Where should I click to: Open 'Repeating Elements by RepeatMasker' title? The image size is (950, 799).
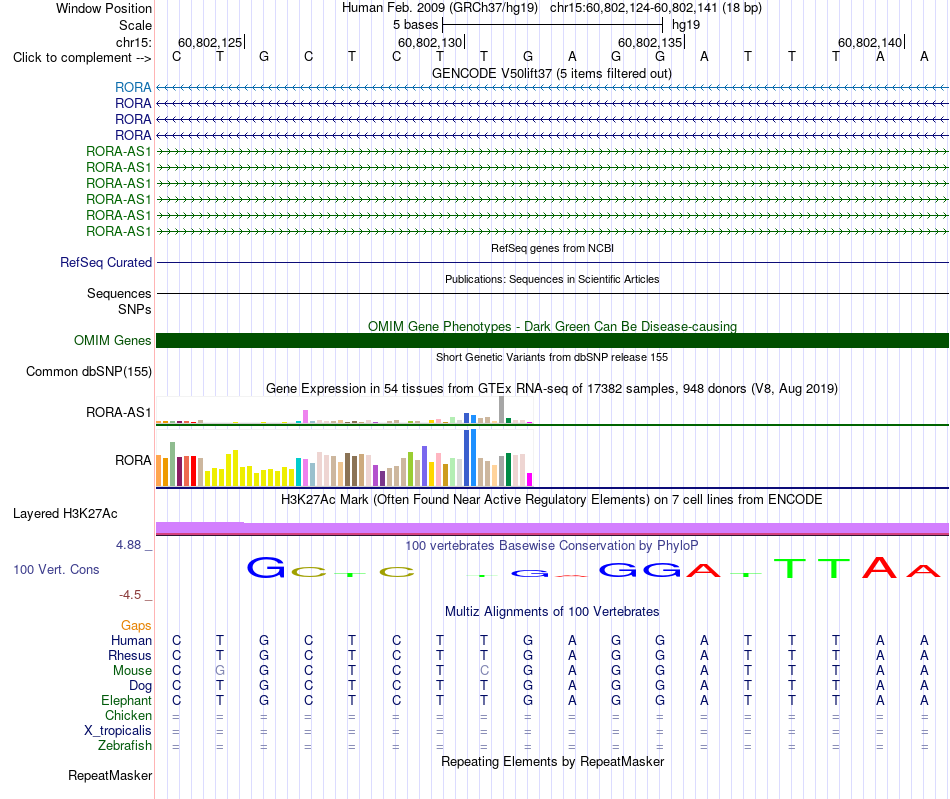pyautogui.click(x=553, y=761)
